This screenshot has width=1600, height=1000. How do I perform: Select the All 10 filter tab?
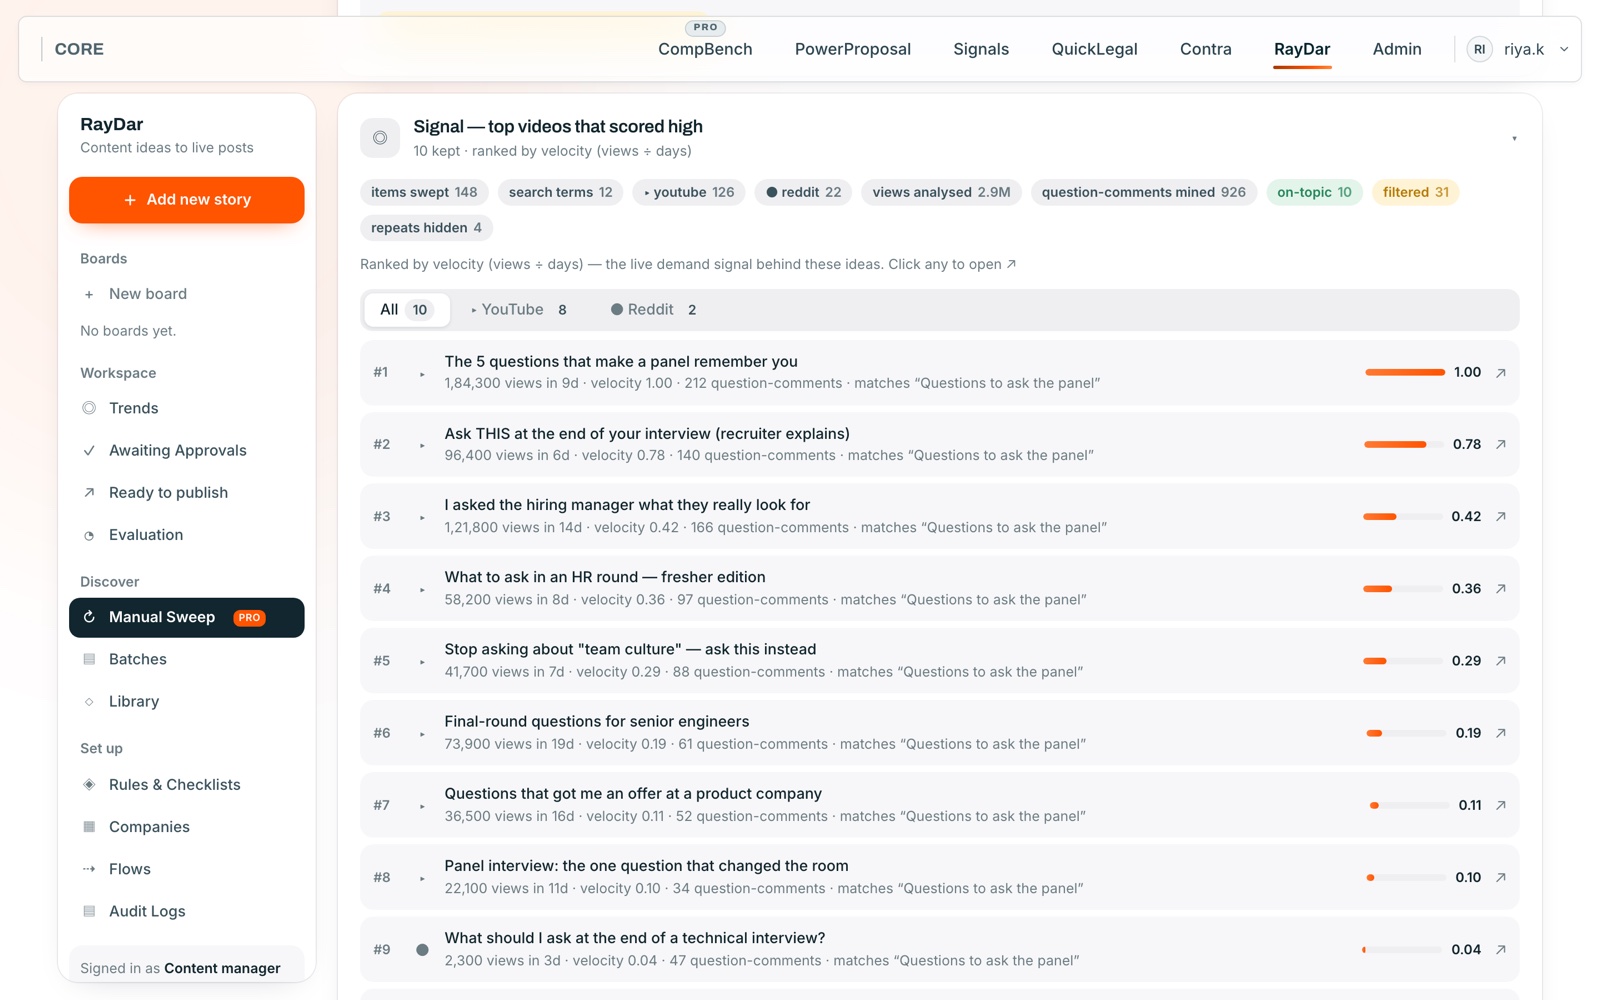click(406, 310)
